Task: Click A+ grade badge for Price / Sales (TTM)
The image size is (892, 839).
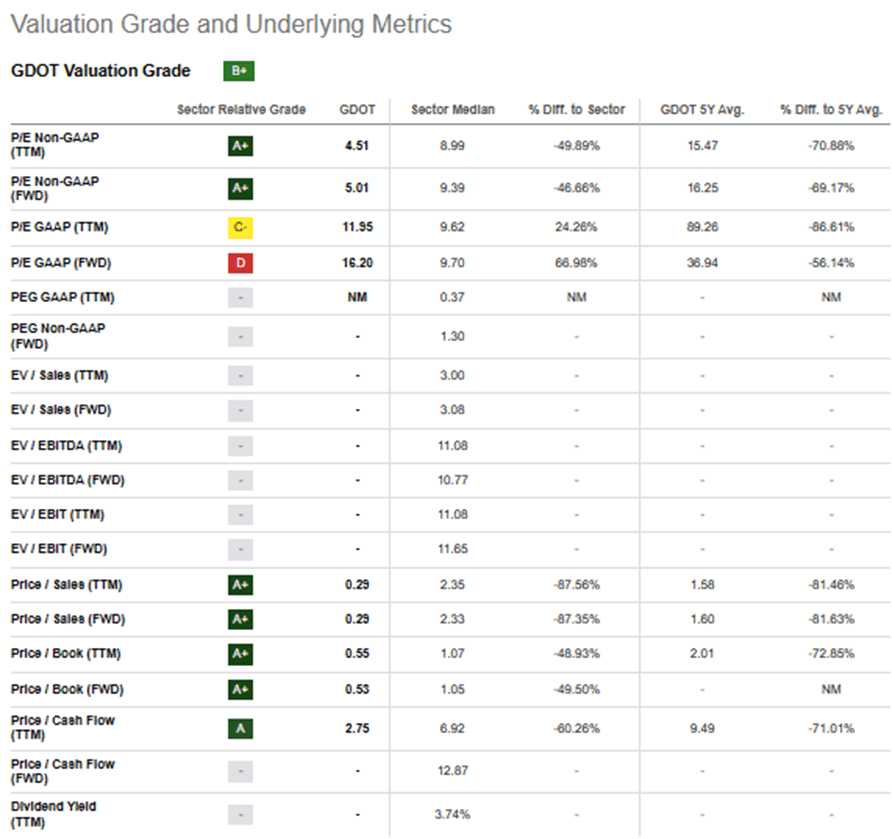Action: point(241,585)
